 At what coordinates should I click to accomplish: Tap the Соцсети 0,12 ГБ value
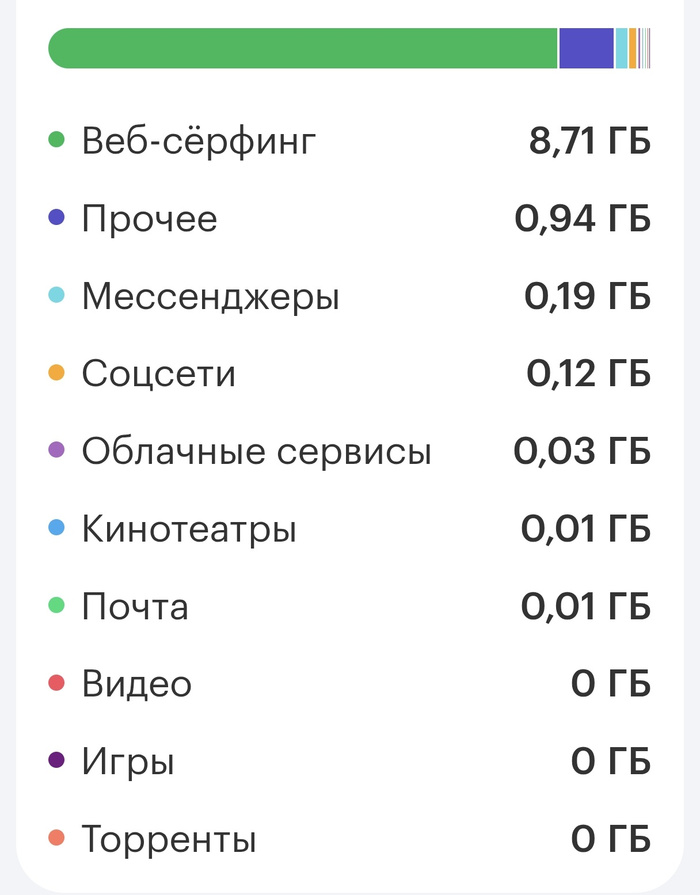click(588, 374)
